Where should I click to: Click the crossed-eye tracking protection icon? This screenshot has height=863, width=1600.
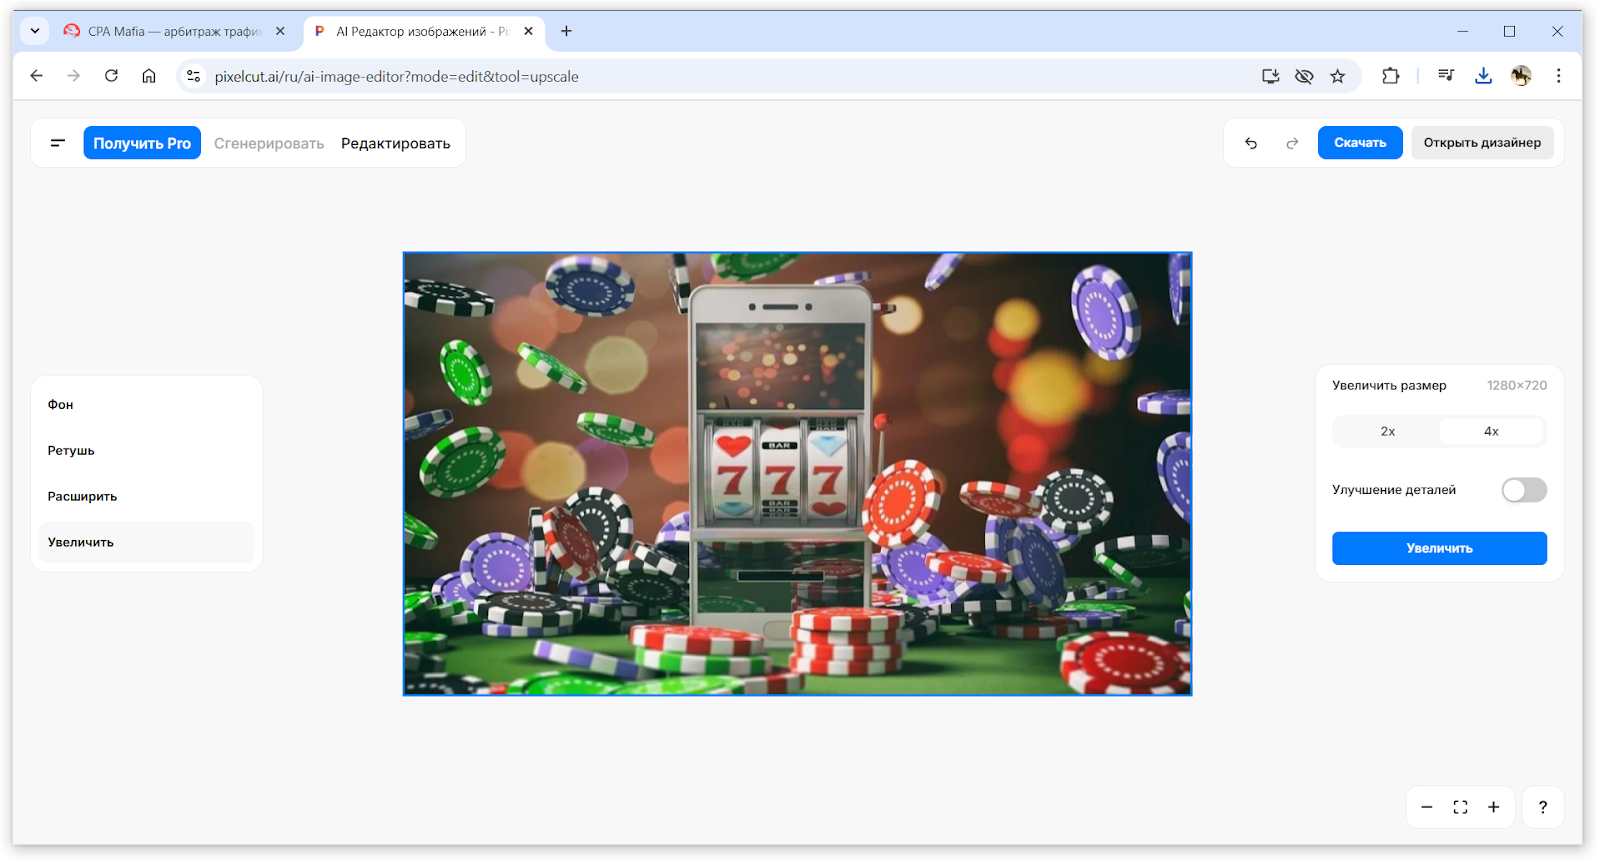pyautogui.click(x=1304, y=76)
